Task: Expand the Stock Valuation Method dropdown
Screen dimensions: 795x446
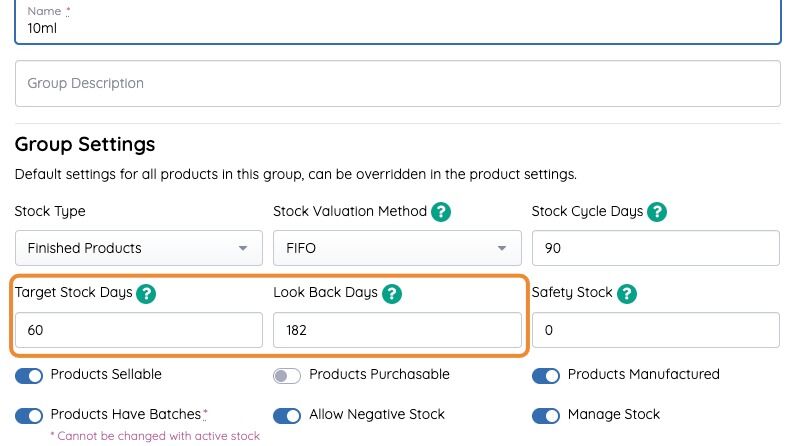Action: coord(396,248)
